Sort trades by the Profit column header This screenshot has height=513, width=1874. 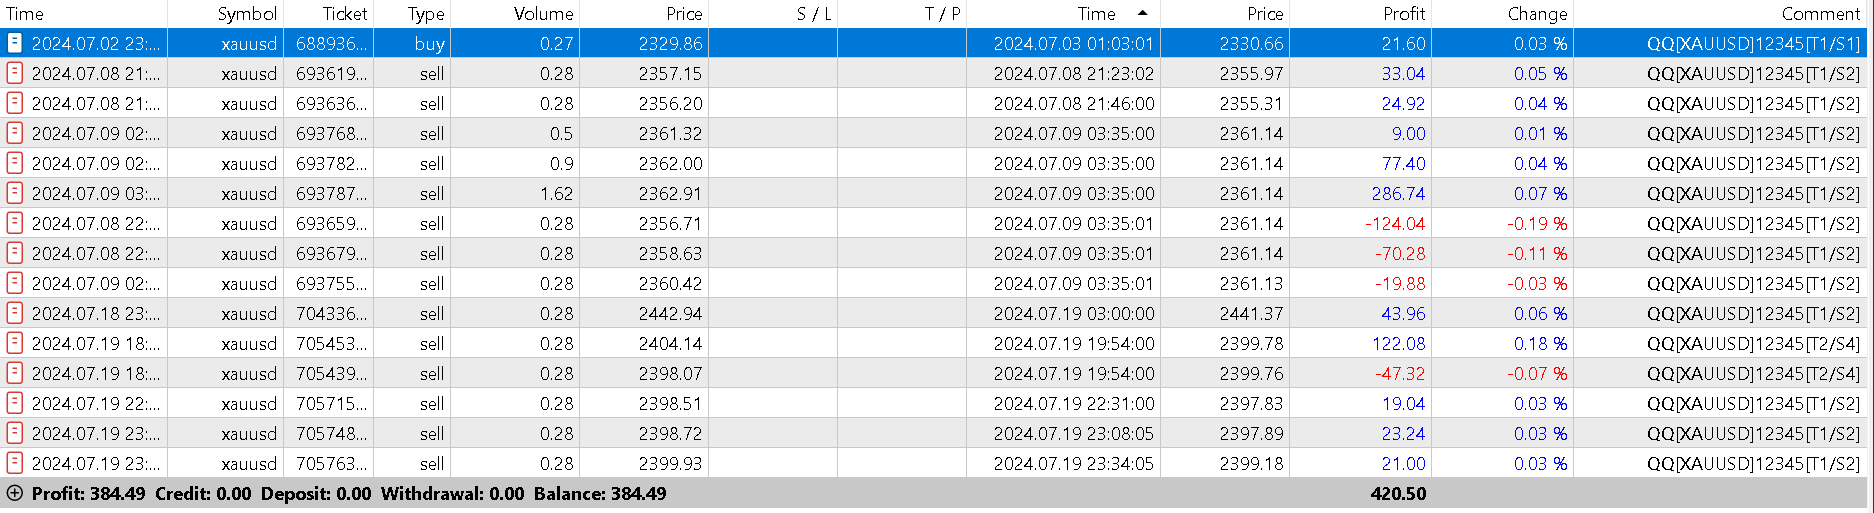(x=1403, y=14)
